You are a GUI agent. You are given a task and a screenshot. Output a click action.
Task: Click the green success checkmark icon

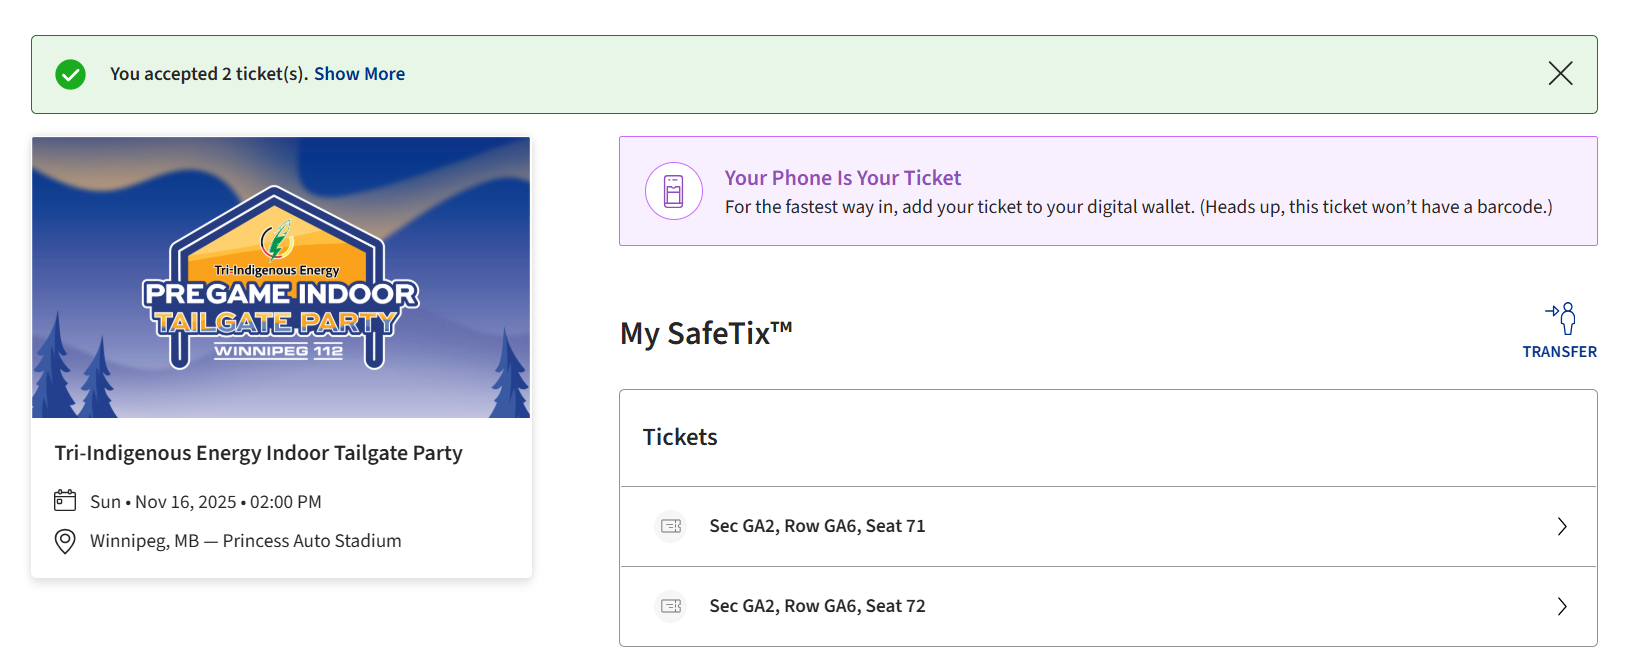point(70,74)
